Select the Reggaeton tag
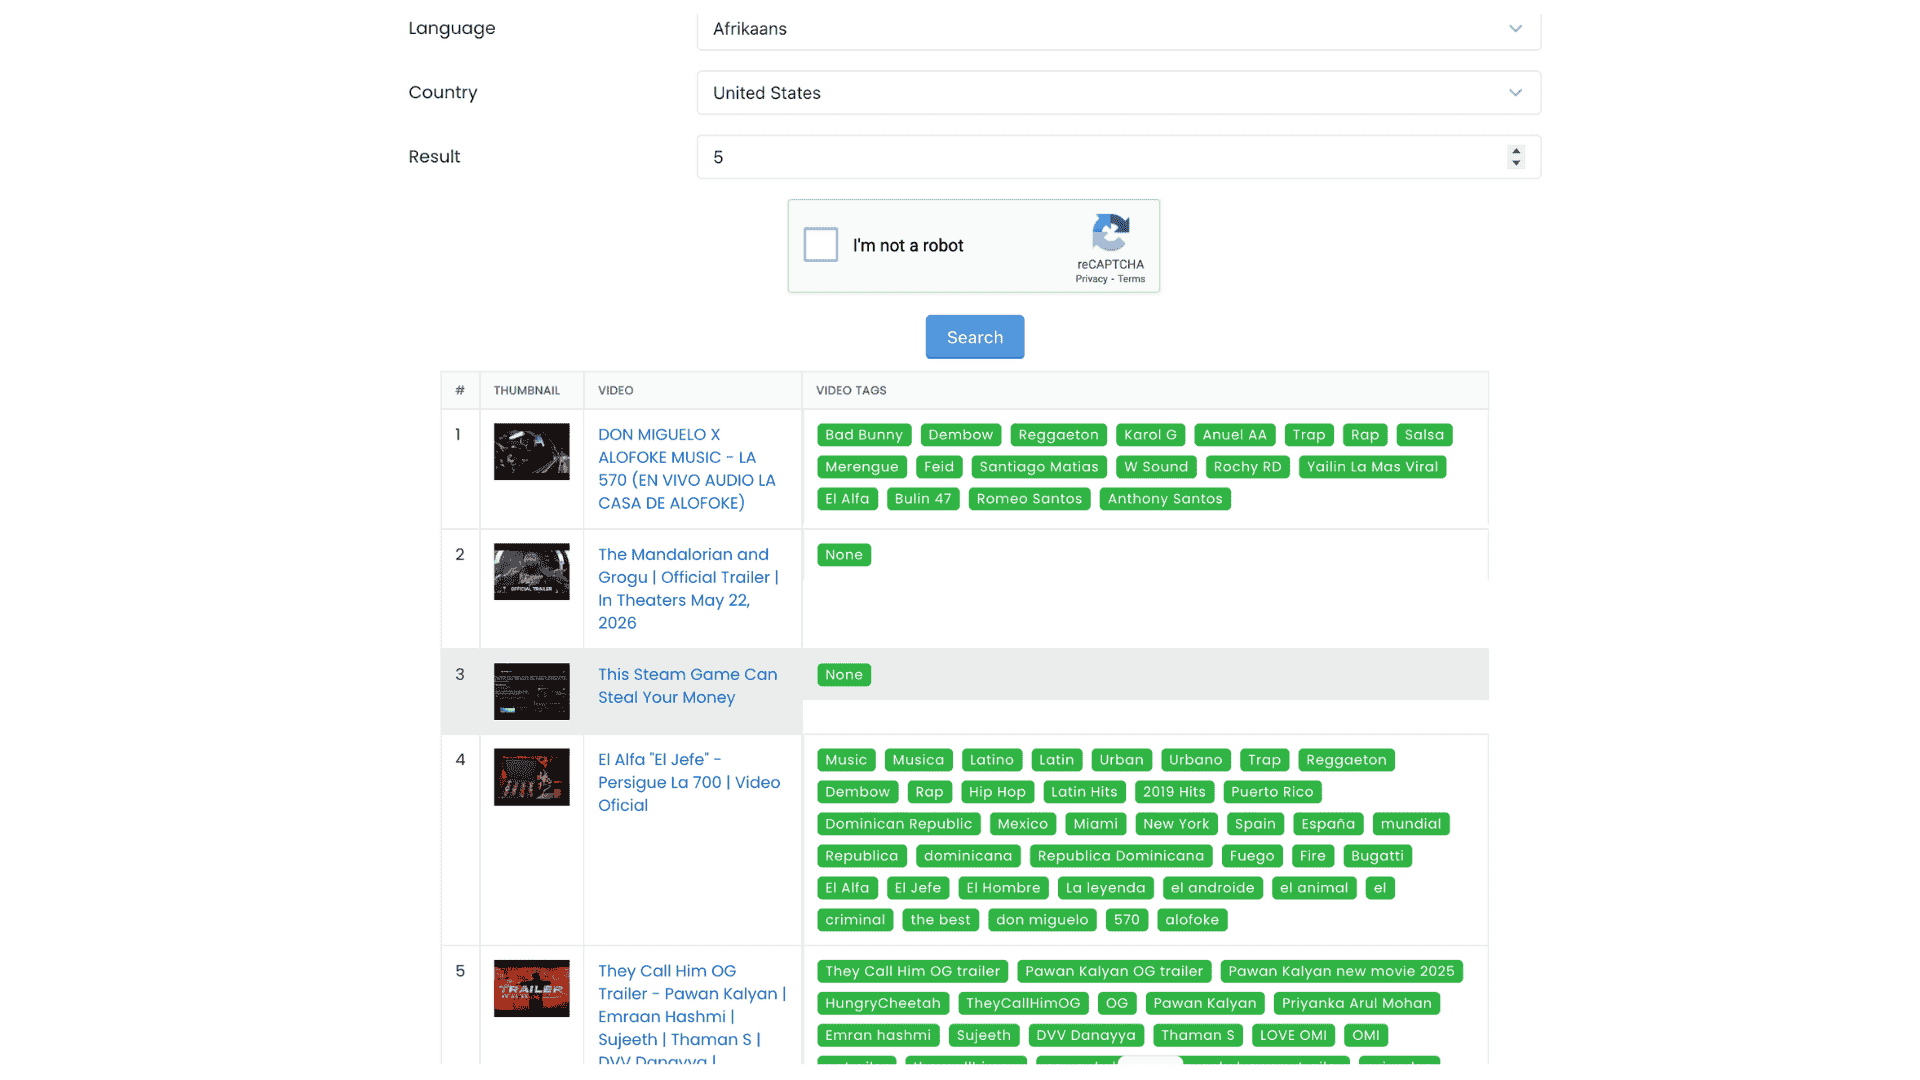 click(x=1058, y=434)
